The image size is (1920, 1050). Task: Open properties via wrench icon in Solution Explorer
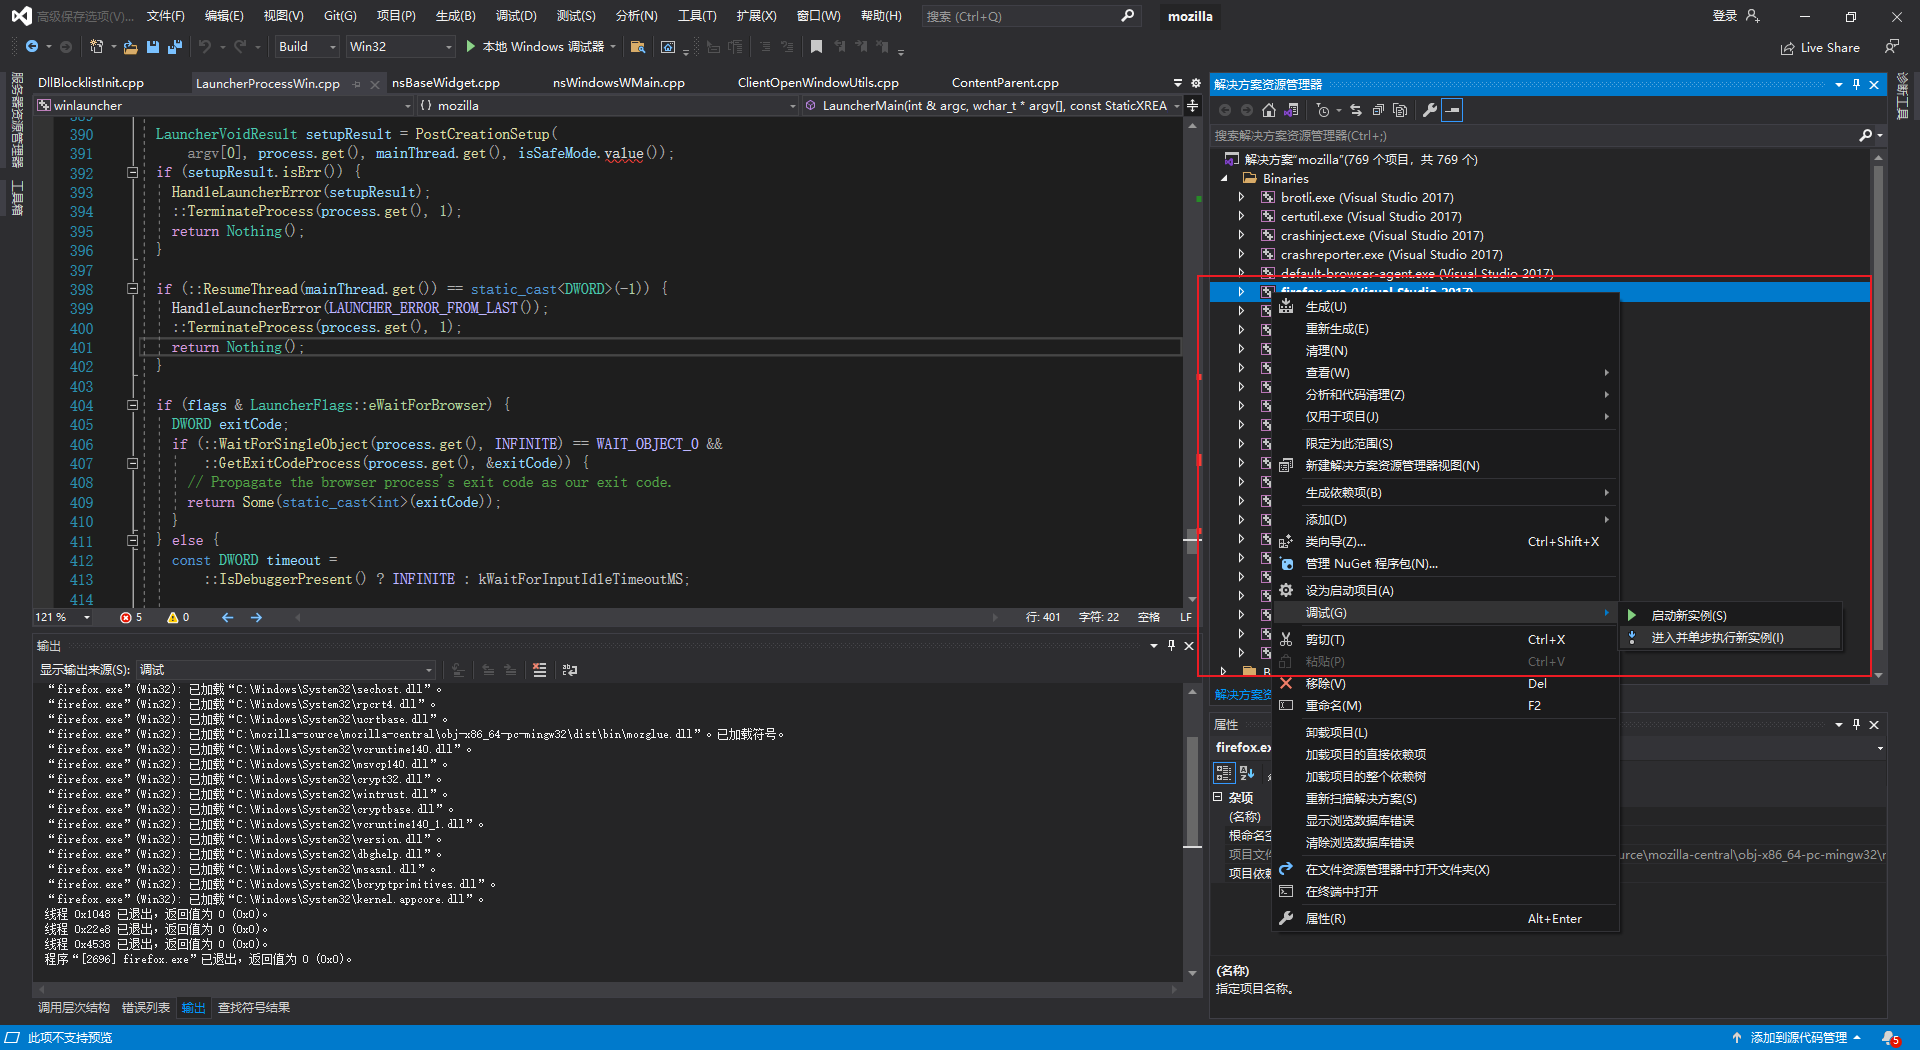click(1430, 110)
